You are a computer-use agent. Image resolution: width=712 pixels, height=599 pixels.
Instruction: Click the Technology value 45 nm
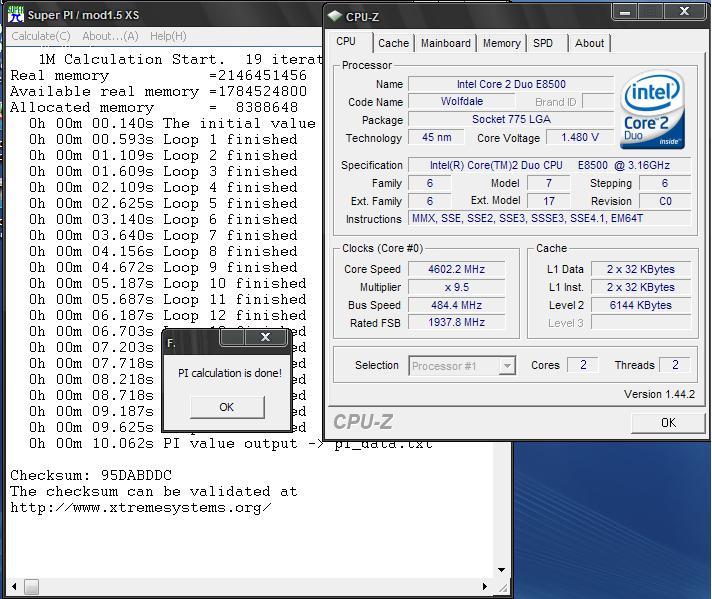436,137
